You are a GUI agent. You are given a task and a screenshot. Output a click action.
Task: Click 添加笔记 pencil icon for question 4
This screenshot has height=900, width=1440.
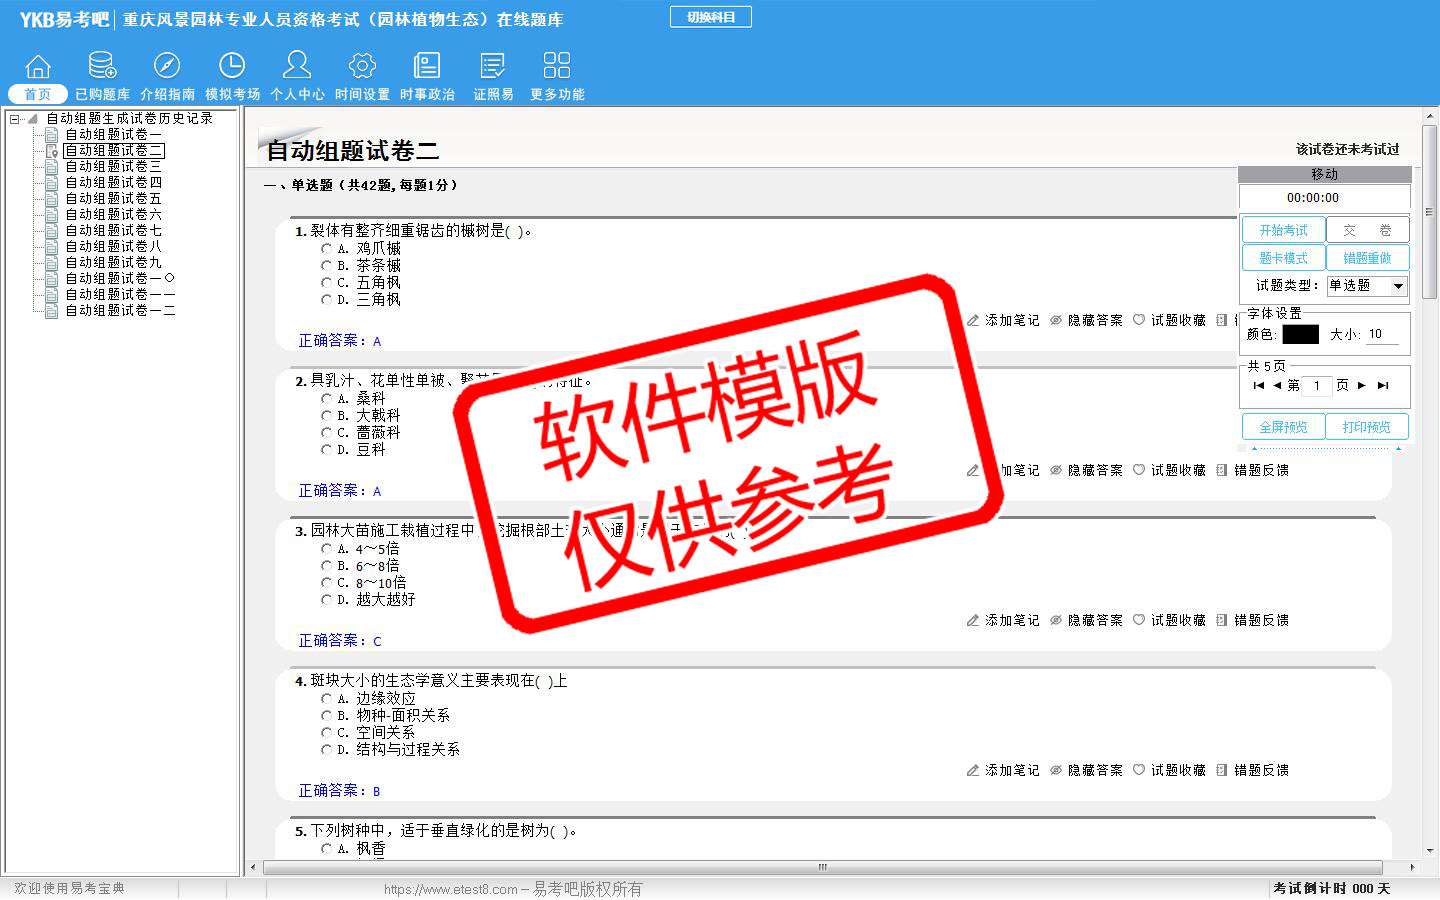point(973,770)
